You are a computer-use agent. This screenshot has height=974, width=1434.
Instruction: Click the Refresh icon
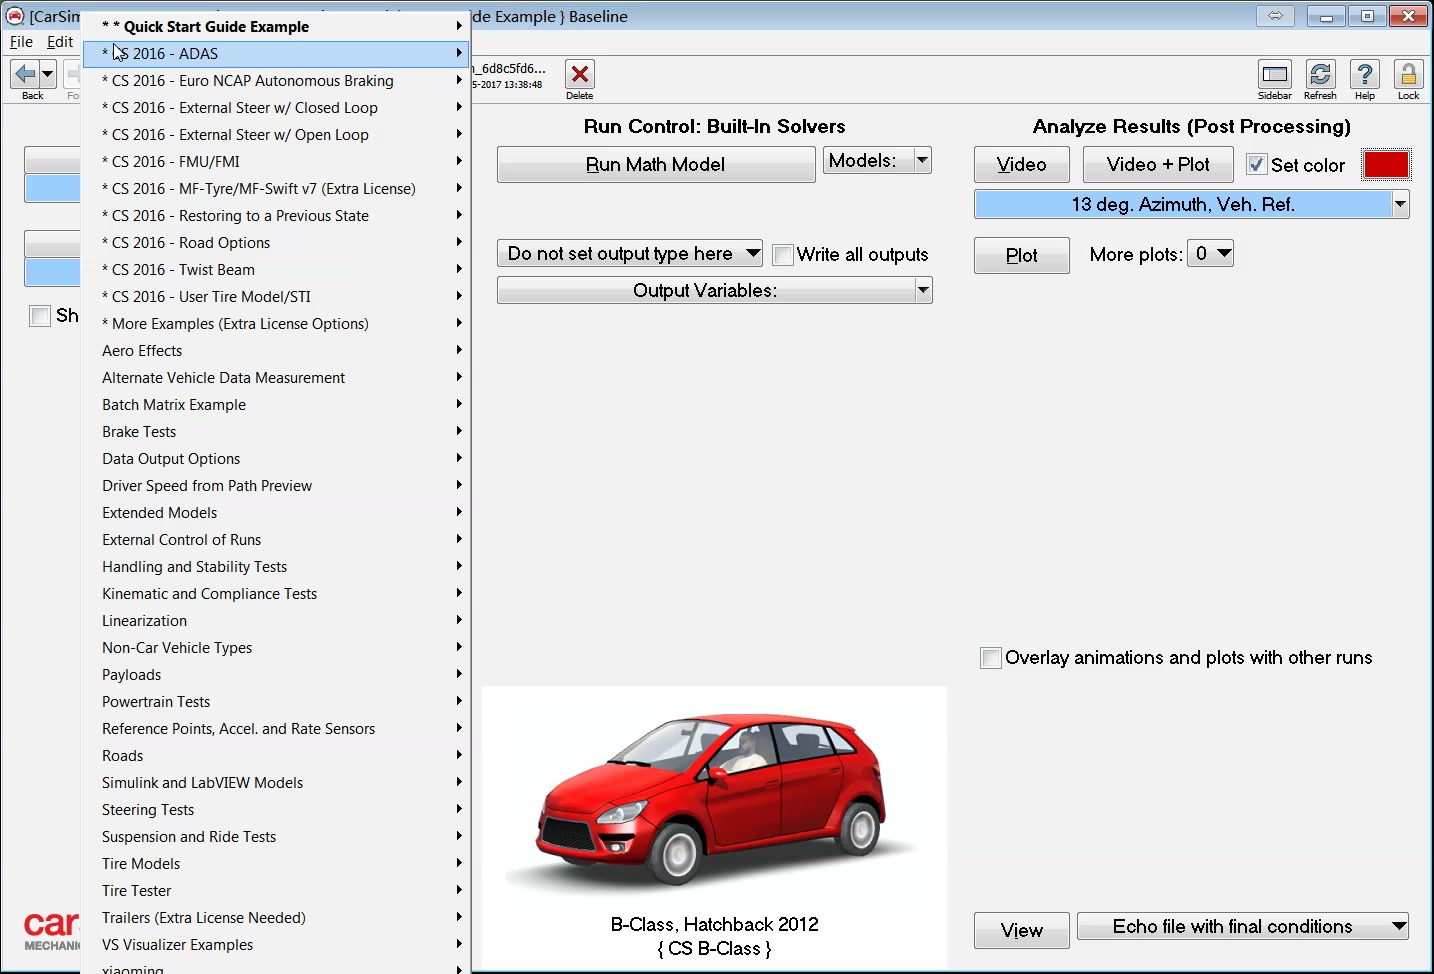(x=1320, y=74)
